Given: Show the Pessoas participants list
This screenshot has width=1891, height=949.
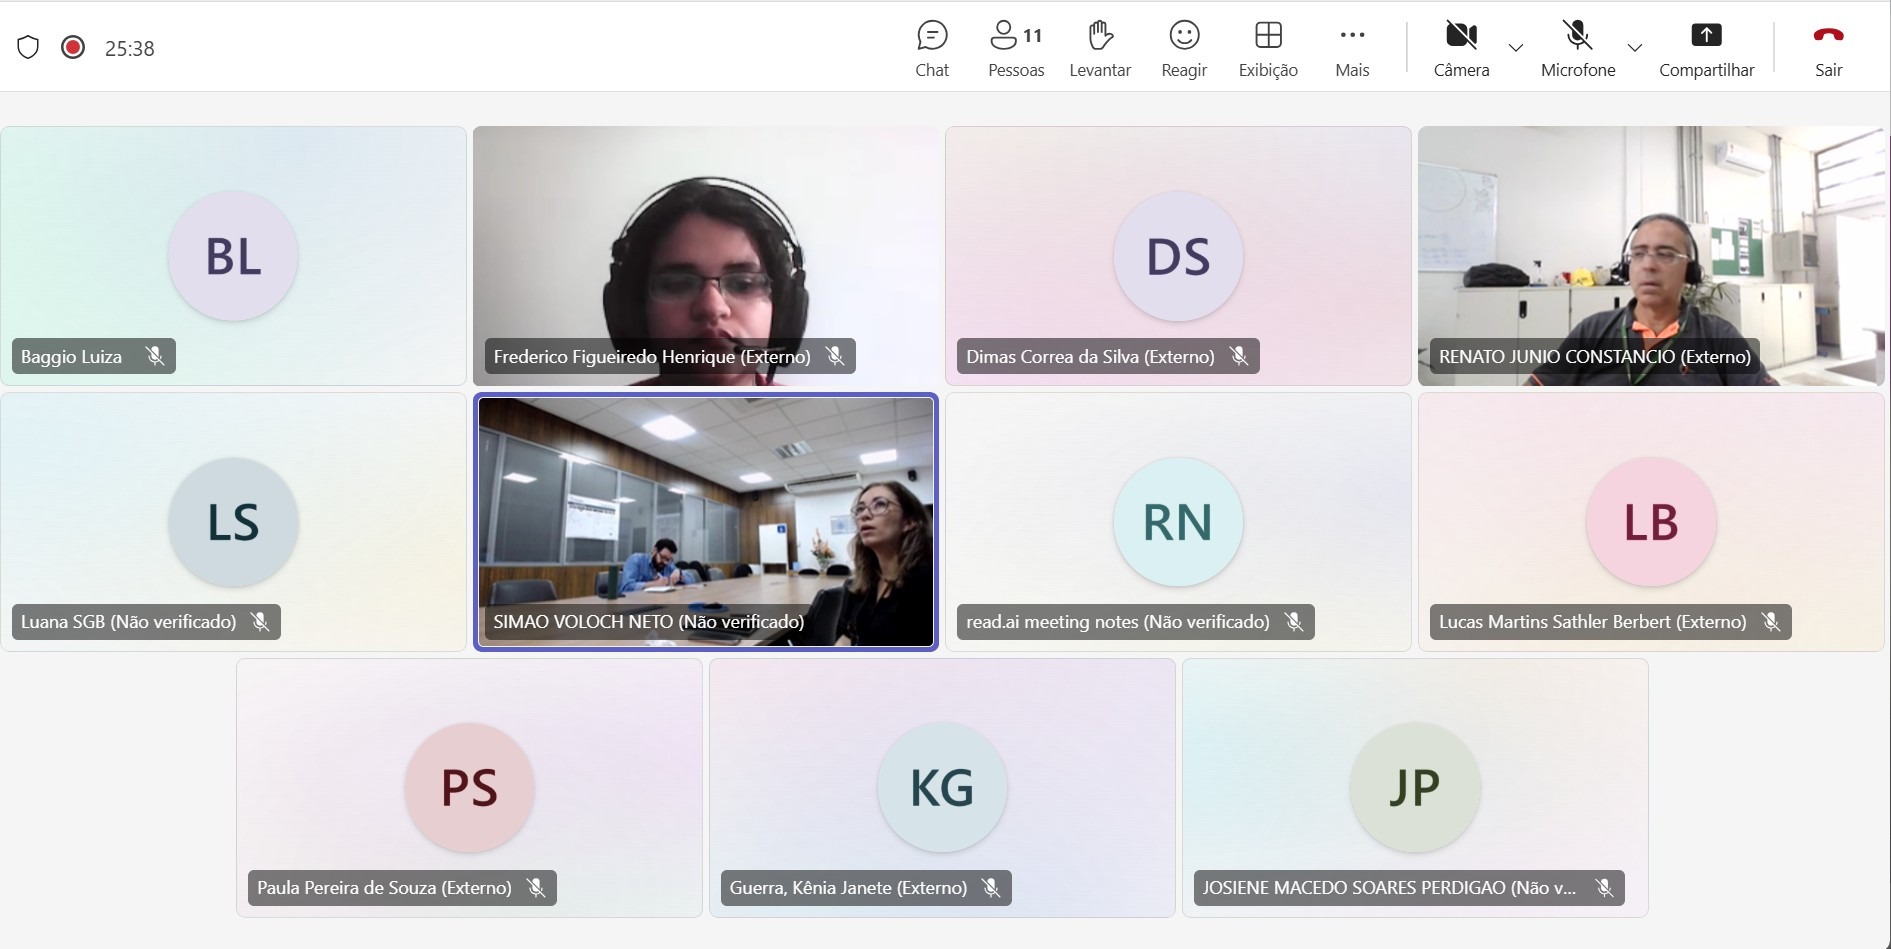Looking at the screenshot, I should tap(1015, 48).
